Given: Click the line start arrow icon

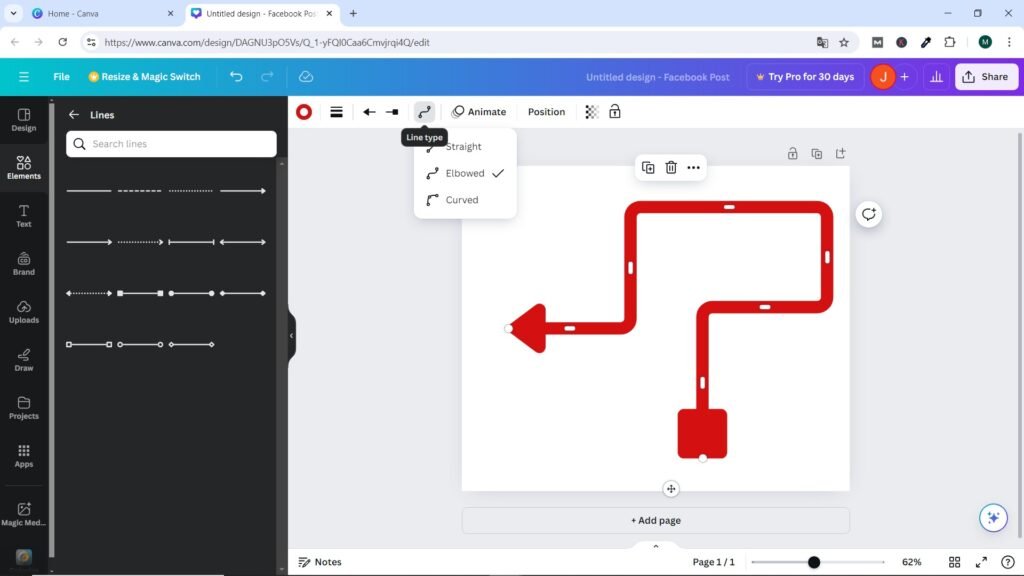Looking at the screenshot, I should [x=369, y=112].
